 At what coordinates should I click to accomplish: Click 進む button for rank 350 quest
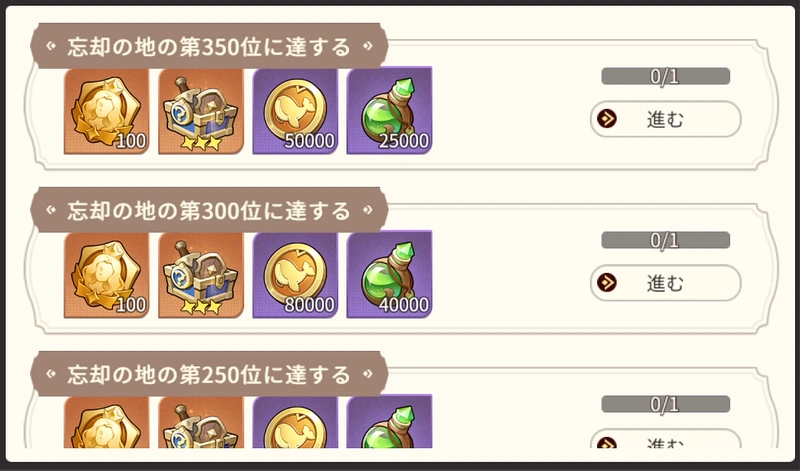[665, 119]
